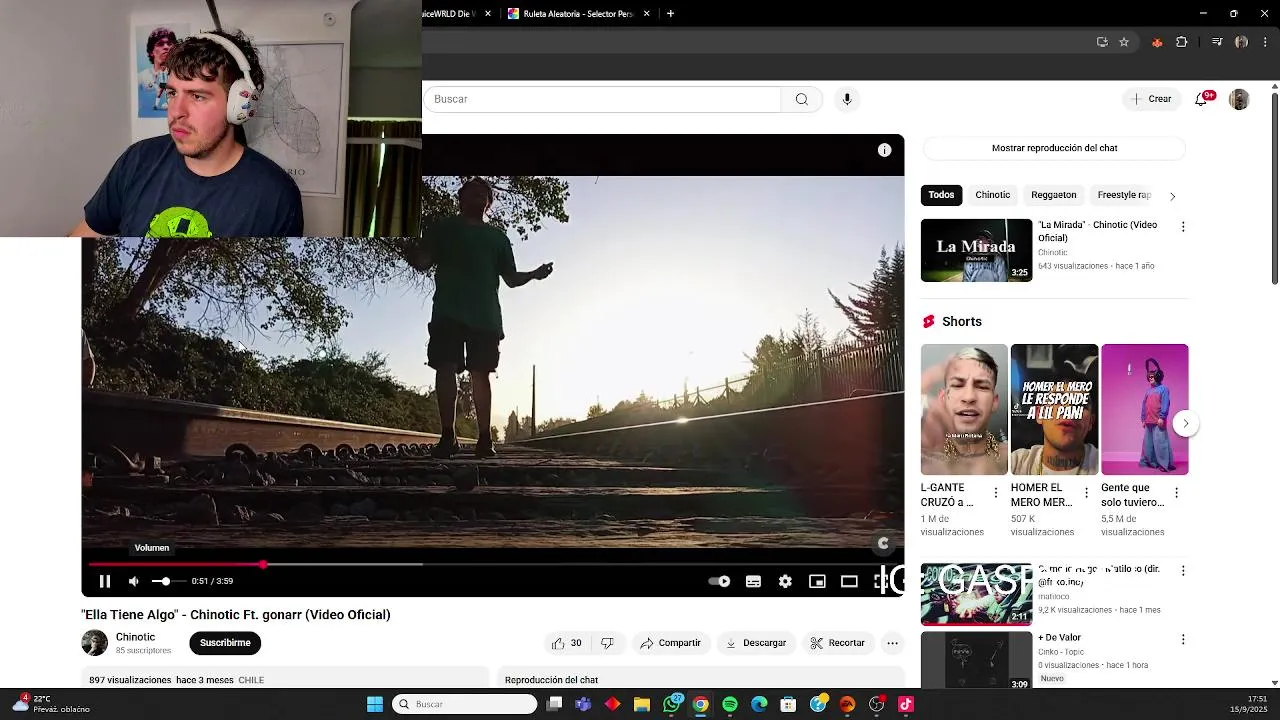Open OBS Studio from the taskbar
The width and height of the screenshot is (1280, 720).
tap(877, 704)
